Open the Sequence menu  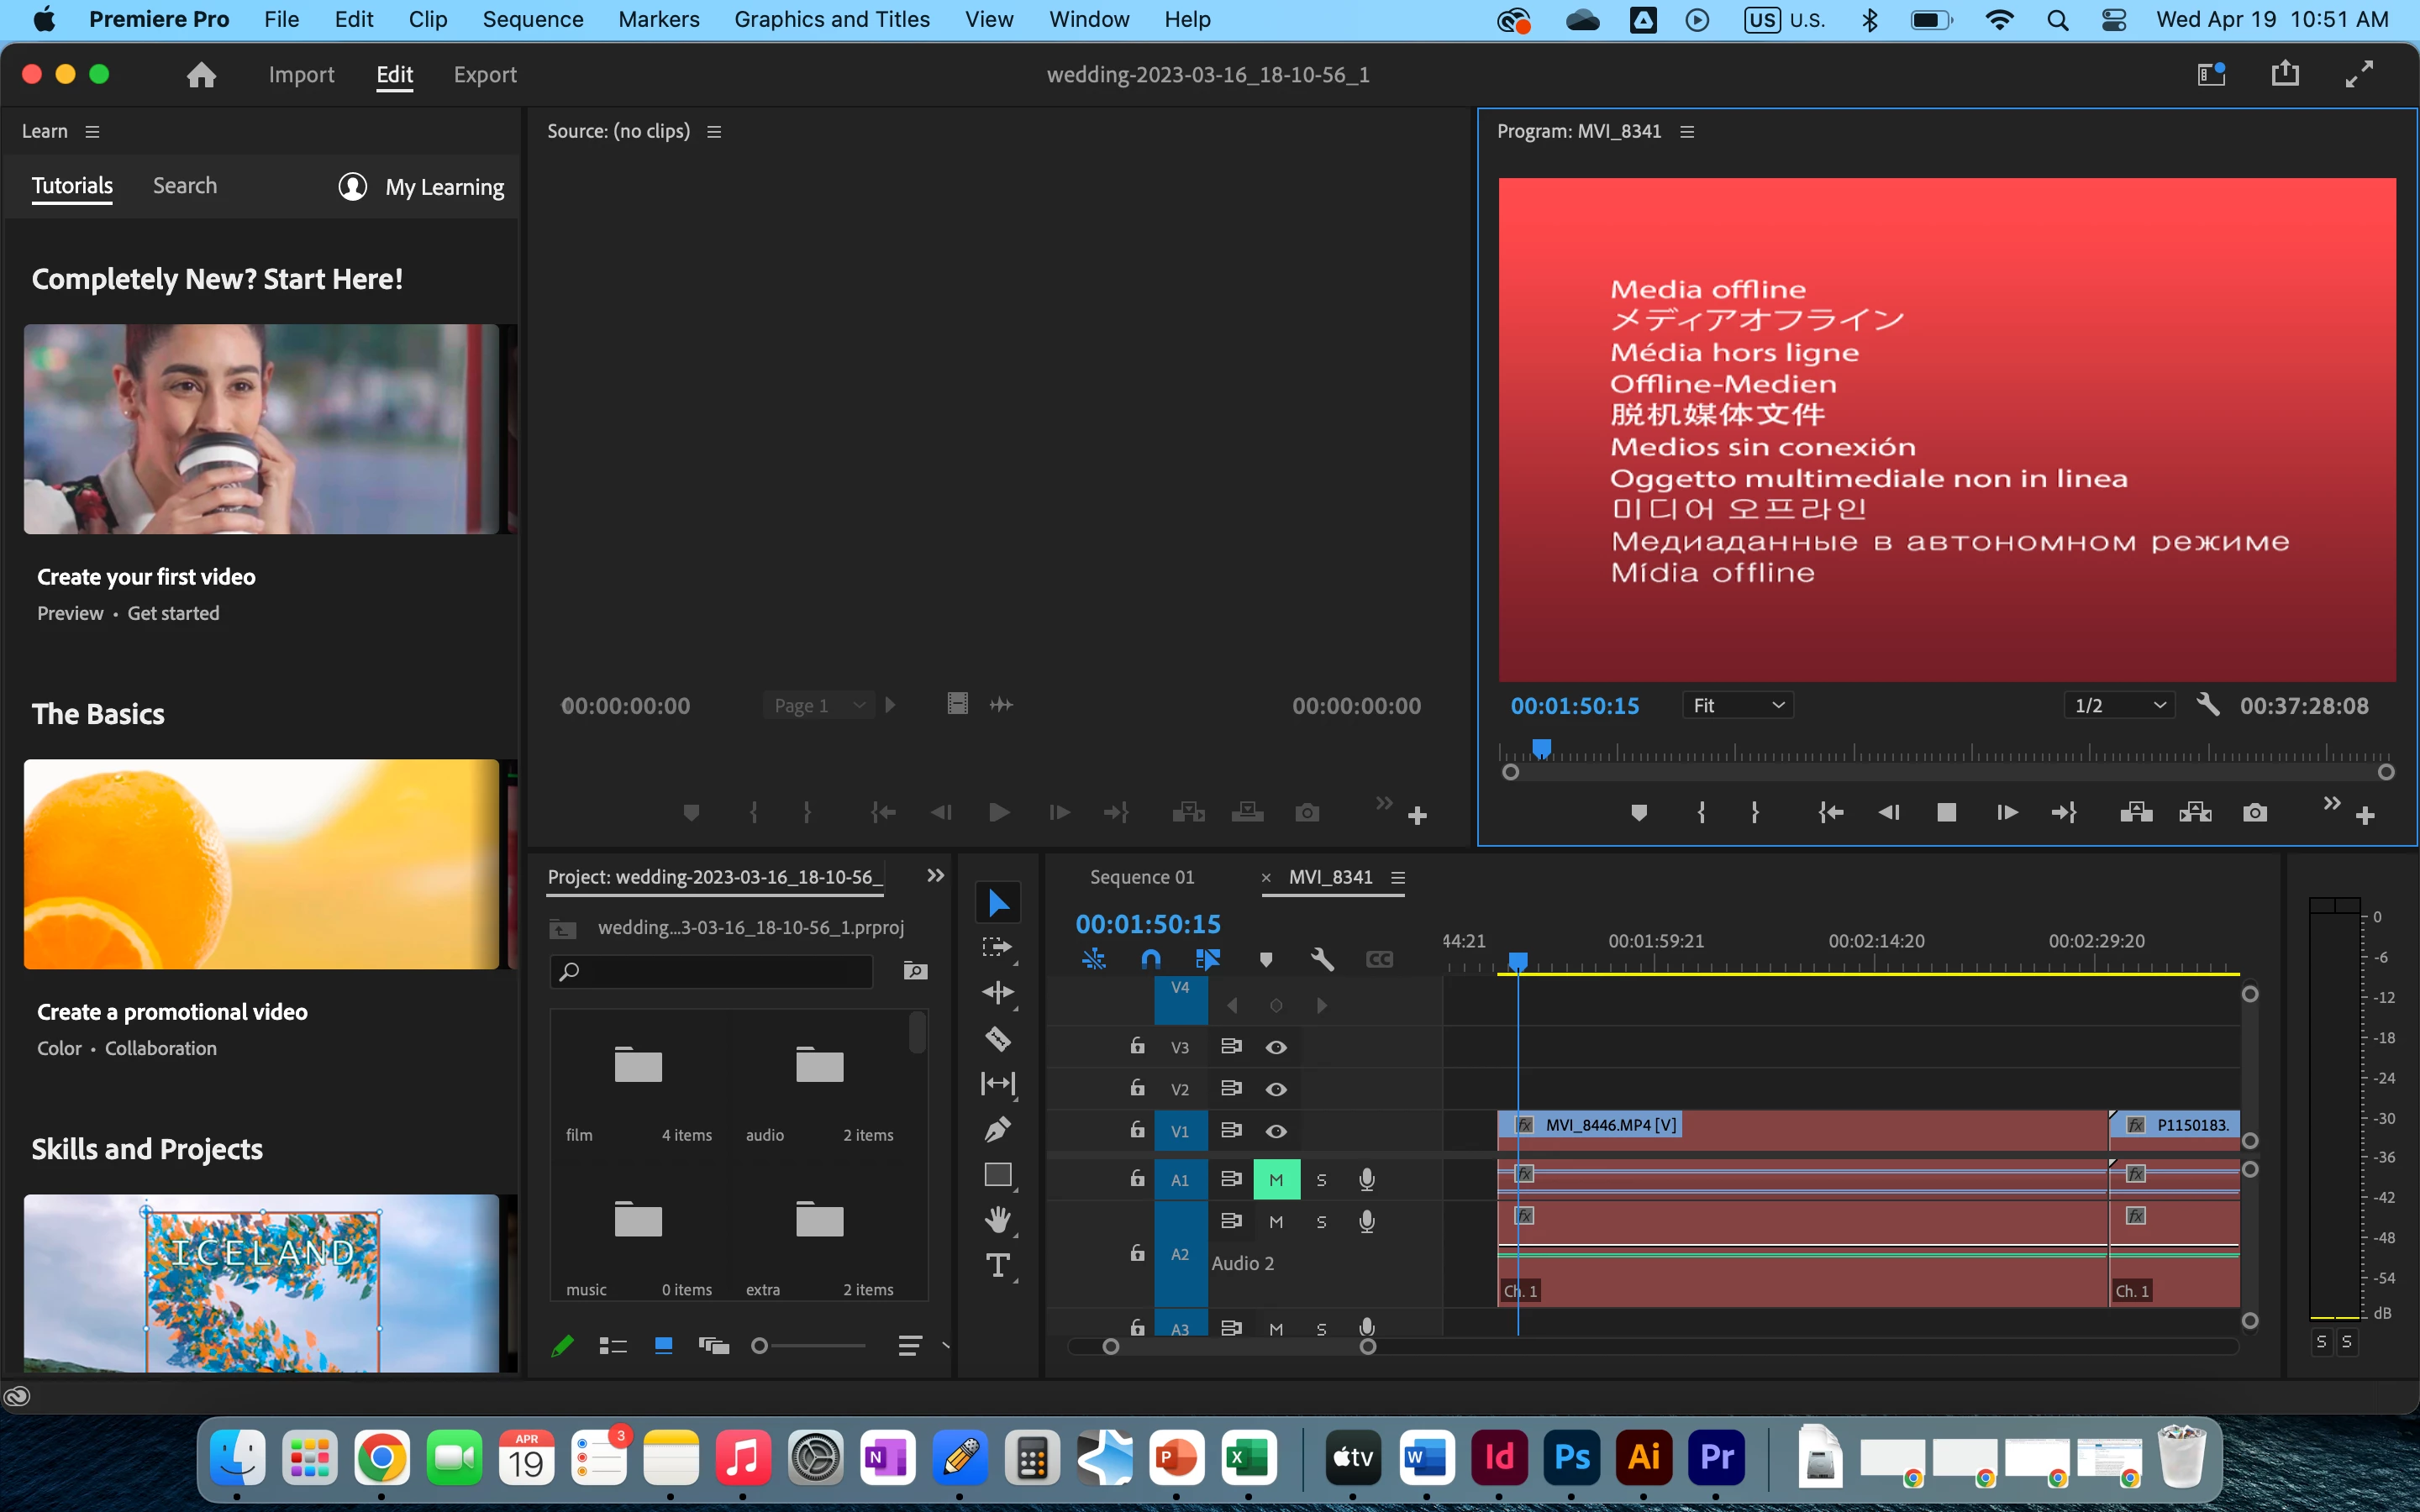click(x=532, y=19)
